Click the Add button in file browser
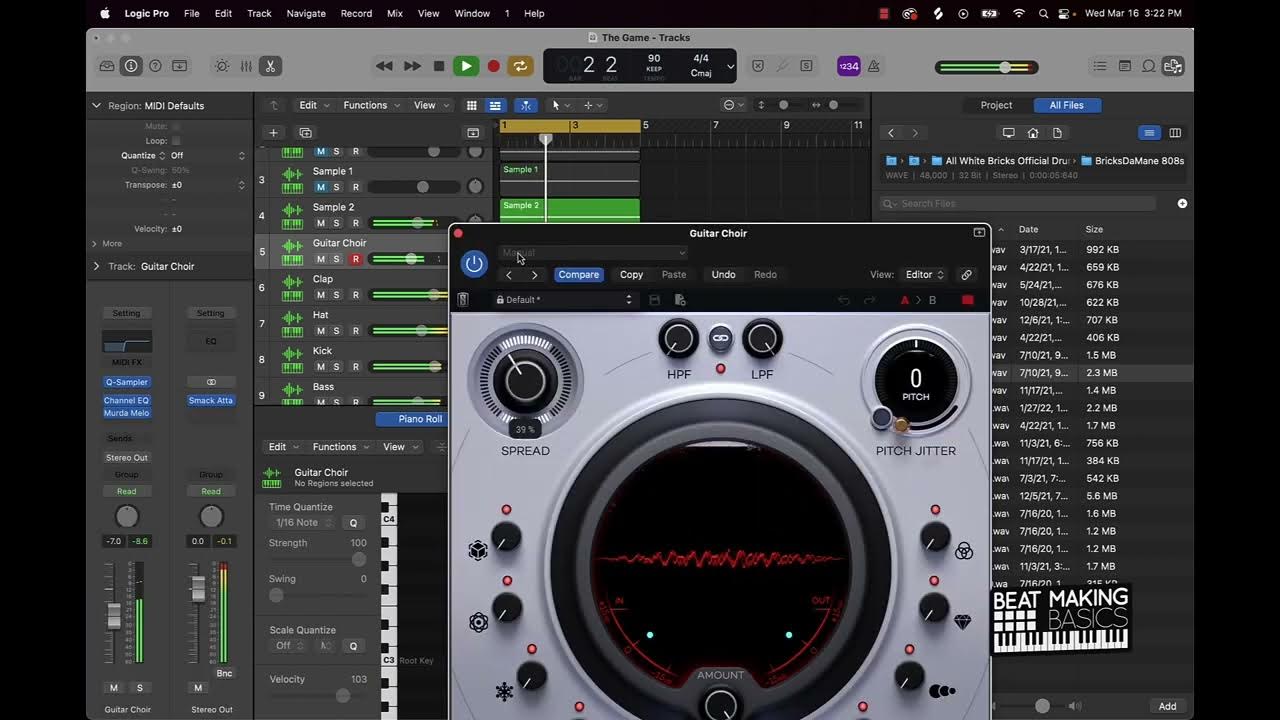This screenshot has height=720, width=1280. pos(1167,706)
